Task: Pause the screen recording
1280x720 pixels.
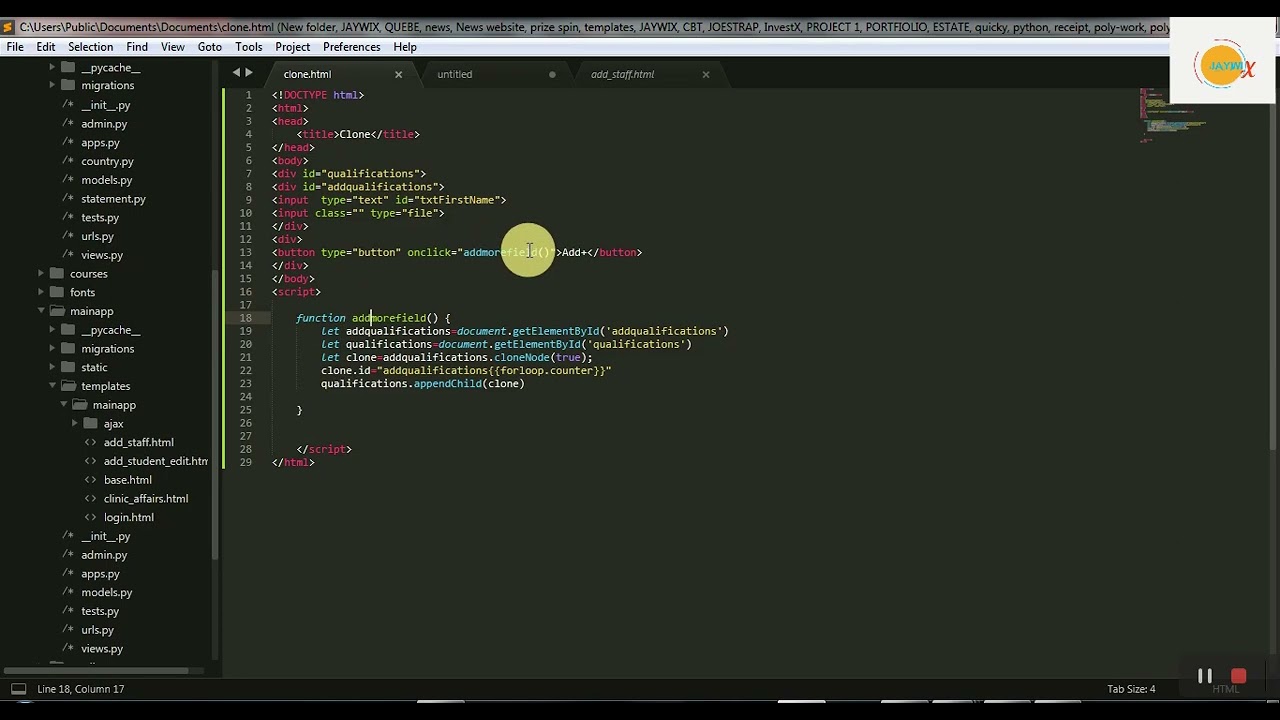Action: coord(1205,677)
